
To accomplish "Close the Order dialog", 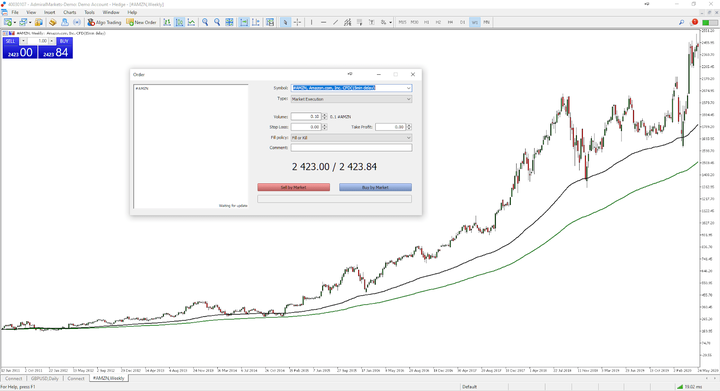I will point(412,74).
